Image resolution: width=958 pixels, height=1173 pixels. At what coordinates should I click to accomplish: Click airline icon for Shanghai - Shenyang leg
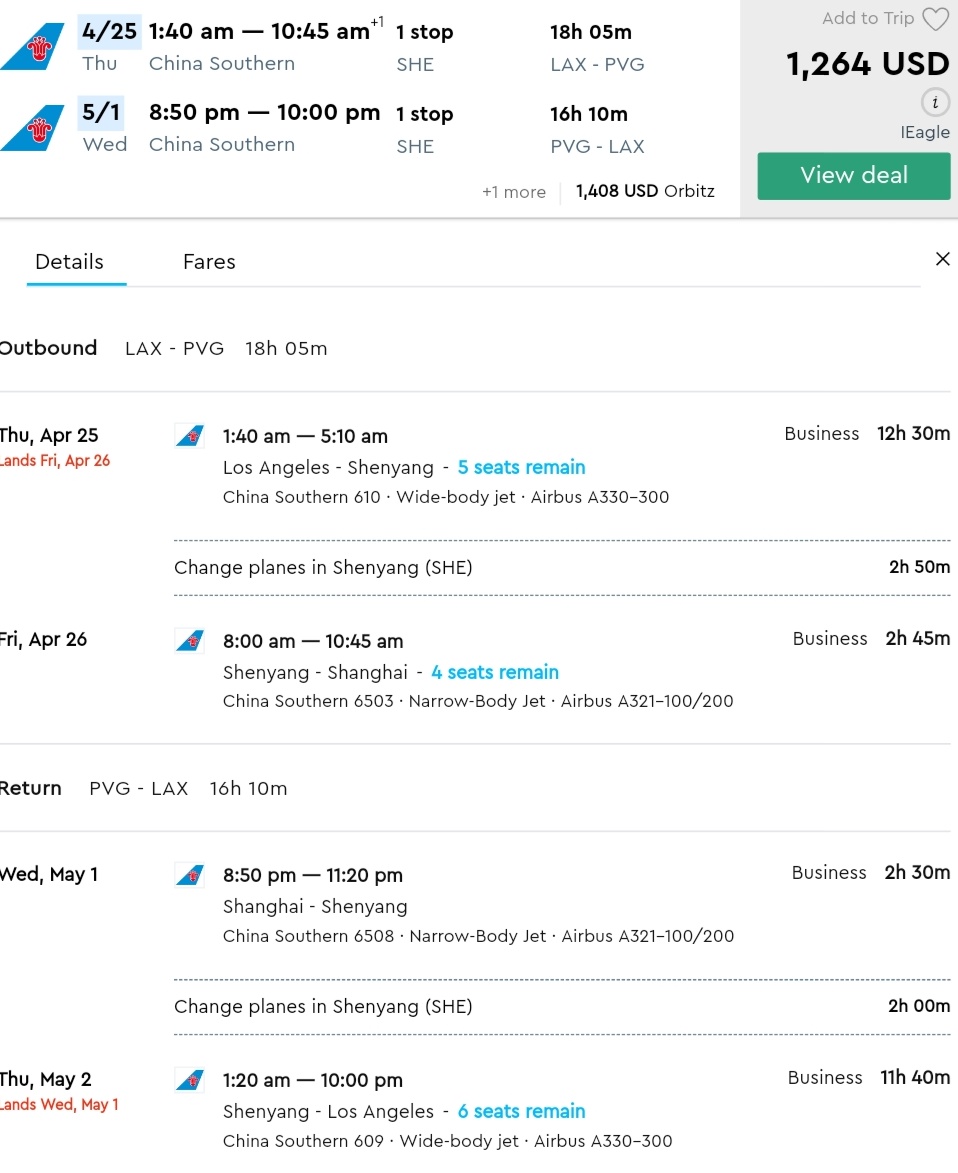pos(190,876)
